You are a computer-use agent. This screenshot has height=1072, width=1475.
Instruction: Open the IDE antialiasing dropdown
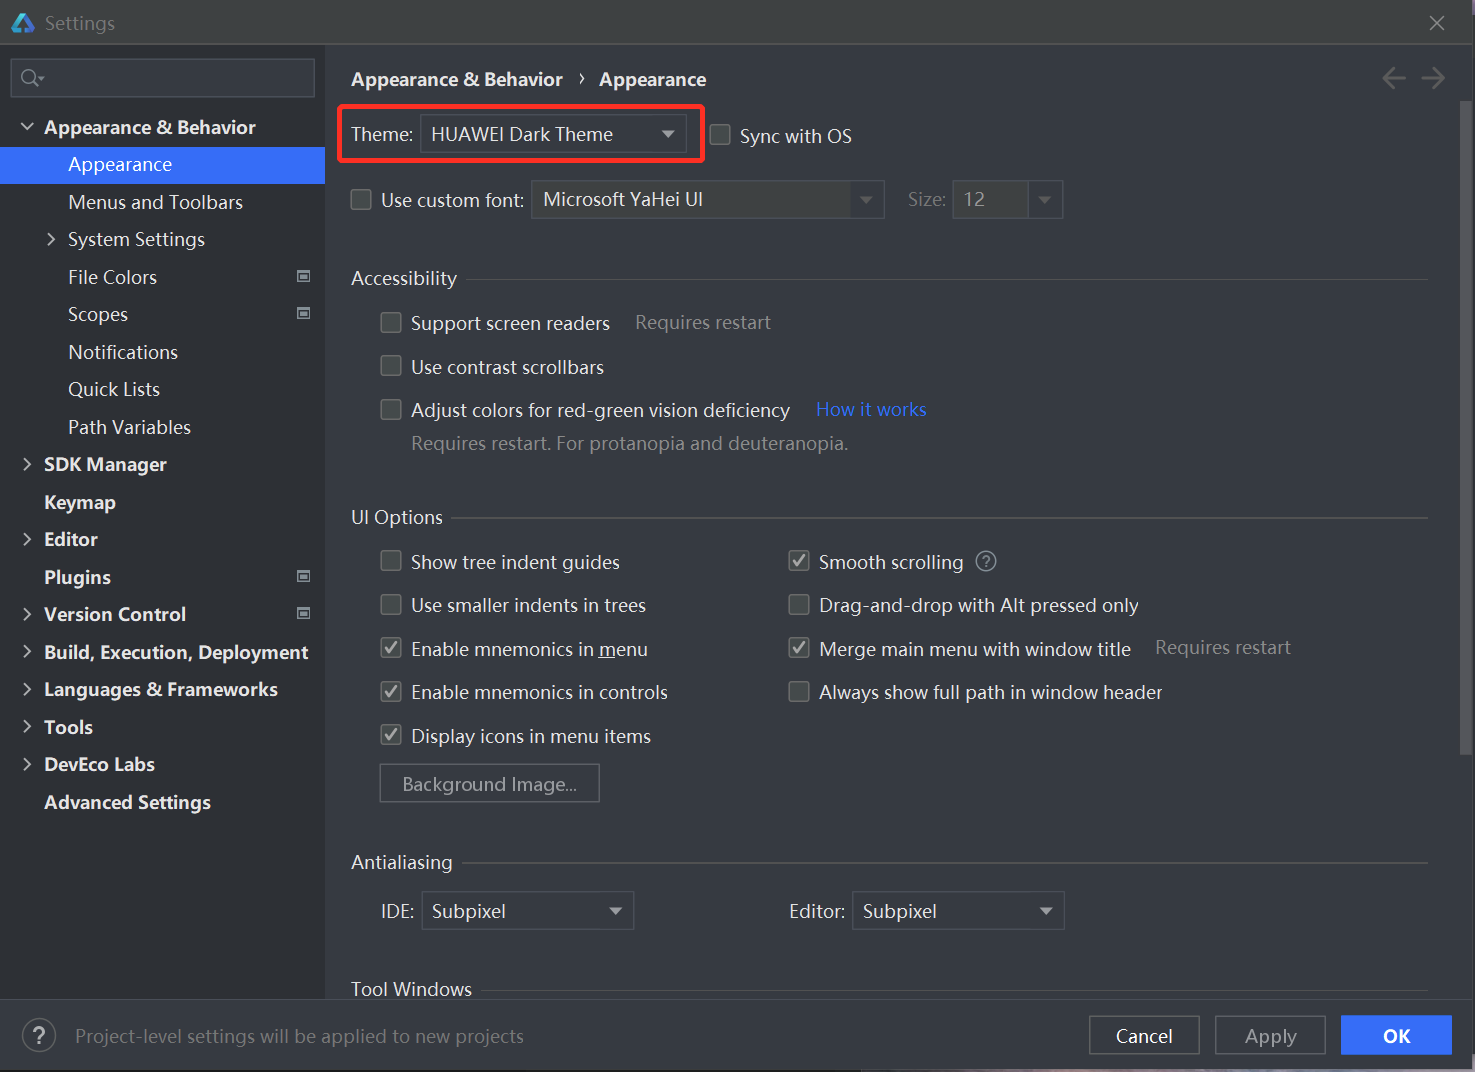(x=527, y=911)
